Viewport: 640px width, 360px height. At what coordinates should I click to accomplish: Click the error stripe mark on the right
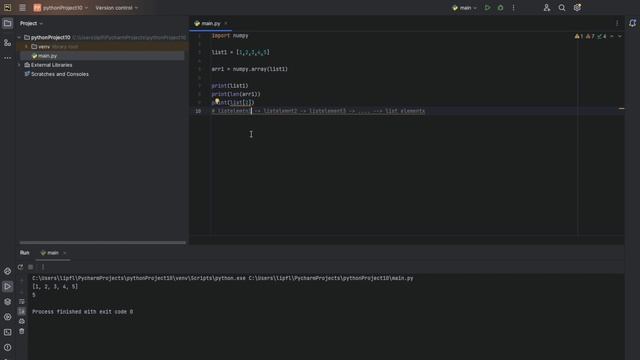point(621,109)
